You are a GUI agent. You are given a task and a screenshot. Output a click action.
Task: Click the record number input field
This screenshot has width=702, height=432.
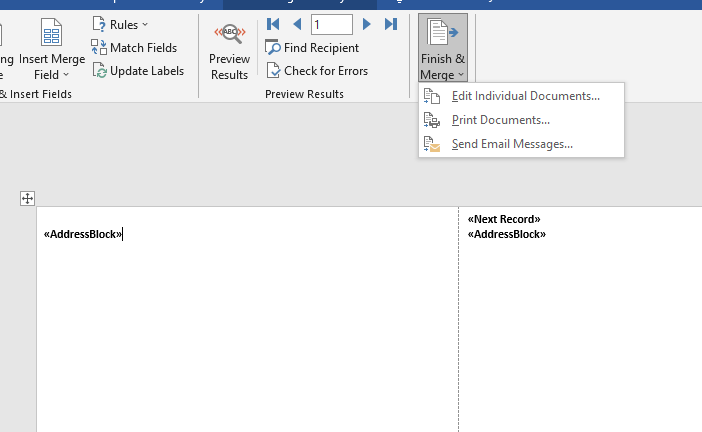332,24
